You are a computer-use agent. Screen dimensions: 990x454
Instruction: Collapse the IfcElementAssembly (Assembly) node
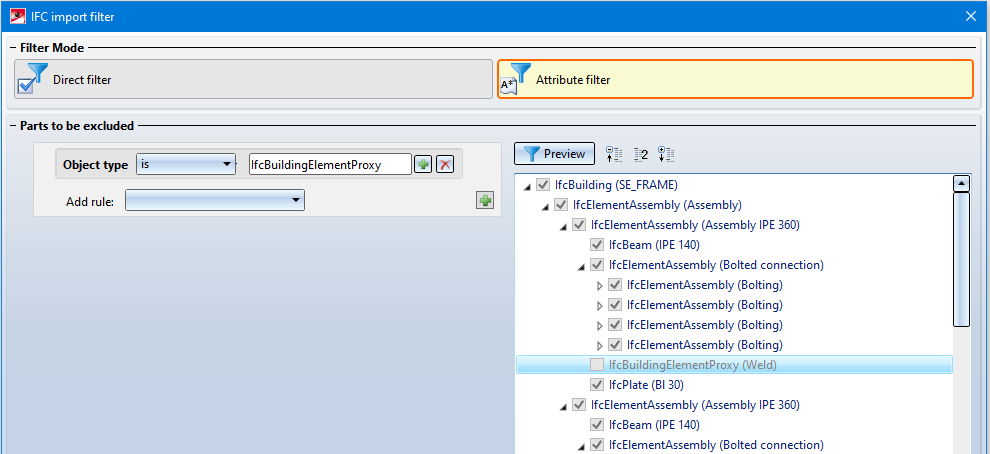tap(544, 206)
